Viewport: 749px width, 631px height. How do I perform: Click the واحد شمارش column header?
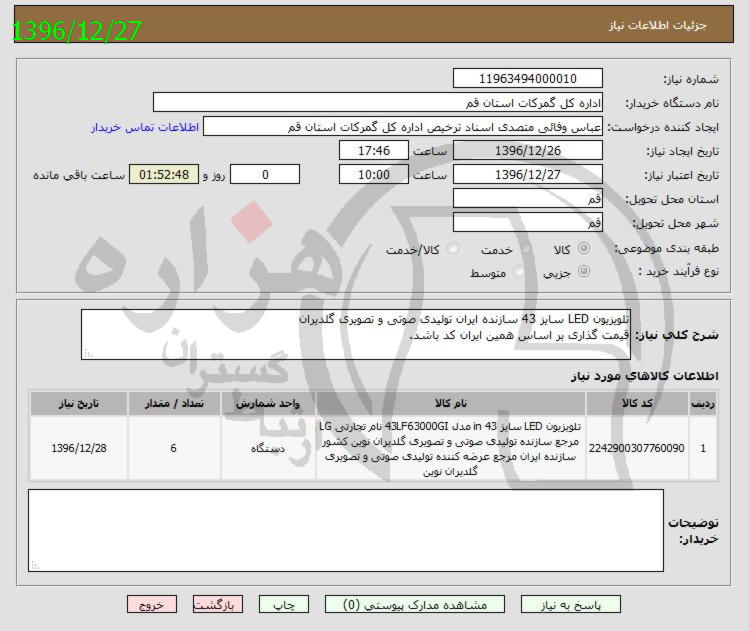[268, 404]
